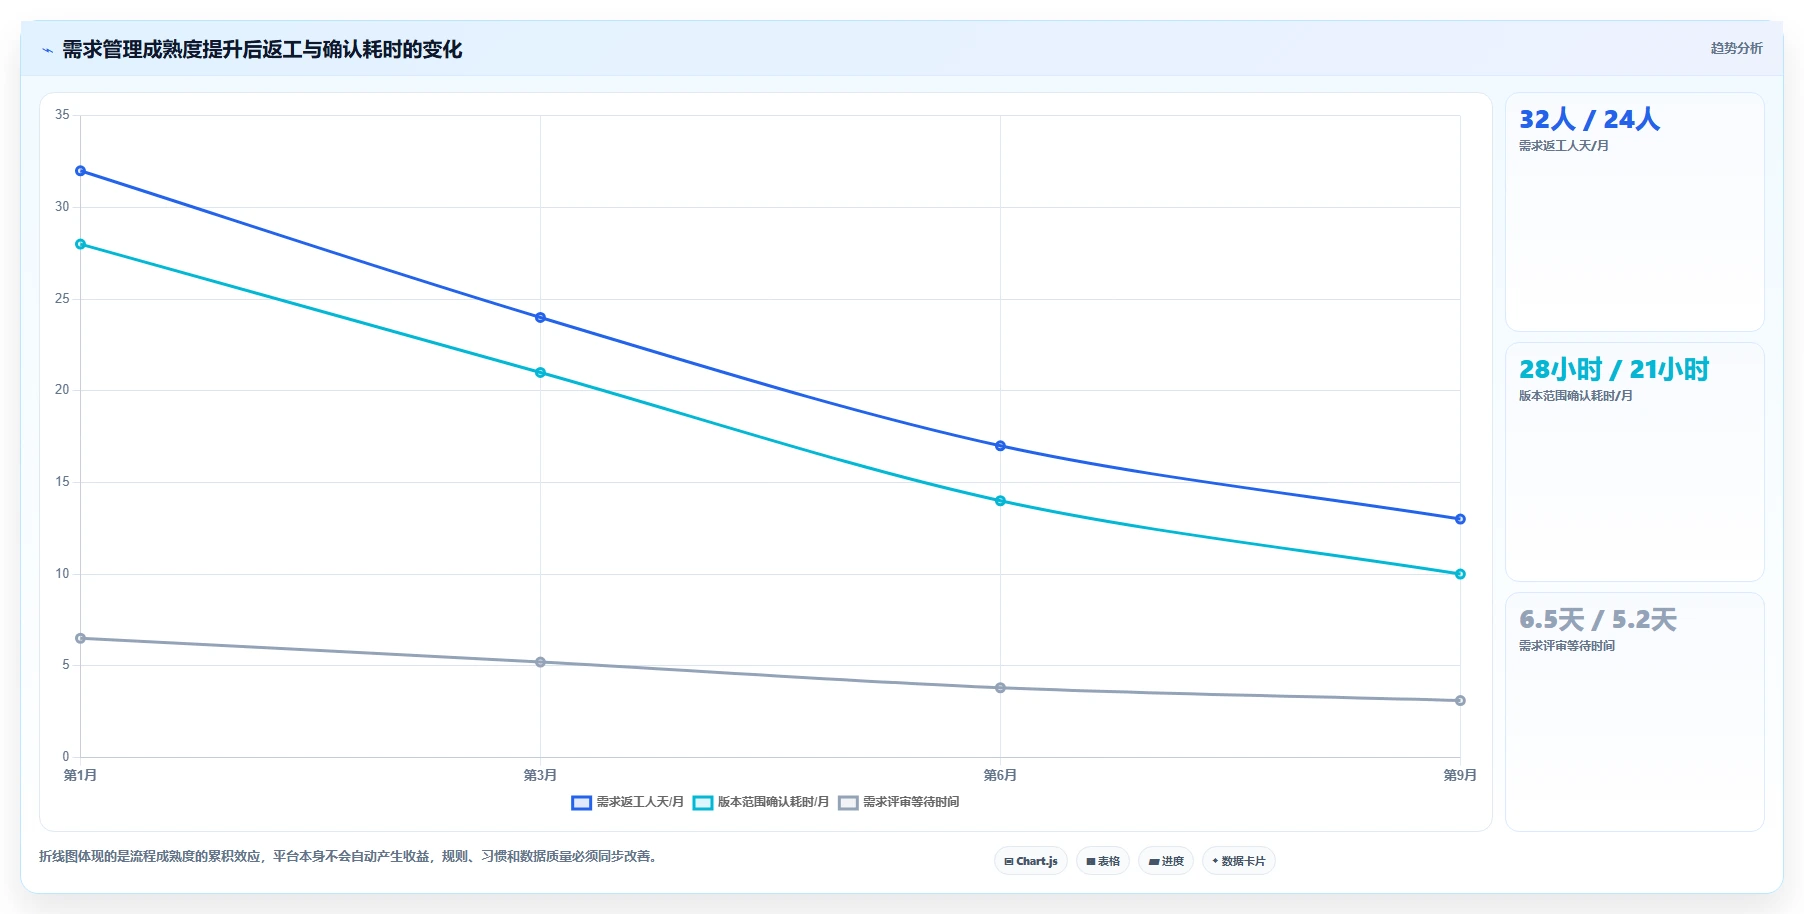The image size is (1804, 914).
Task: Click cyan data point at 第9月 (10)
Action: pyautogui.click(x=1460, y=574)
